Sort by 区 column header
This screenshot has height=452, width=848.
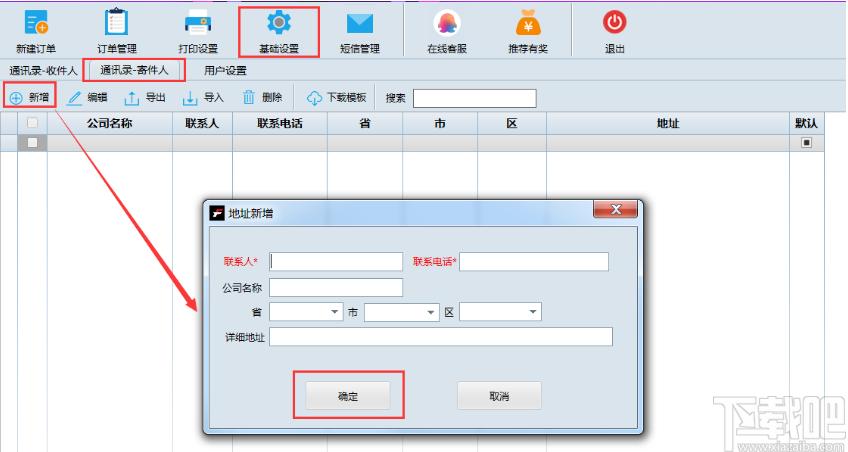pyautogui.click(x=512, y=123)
